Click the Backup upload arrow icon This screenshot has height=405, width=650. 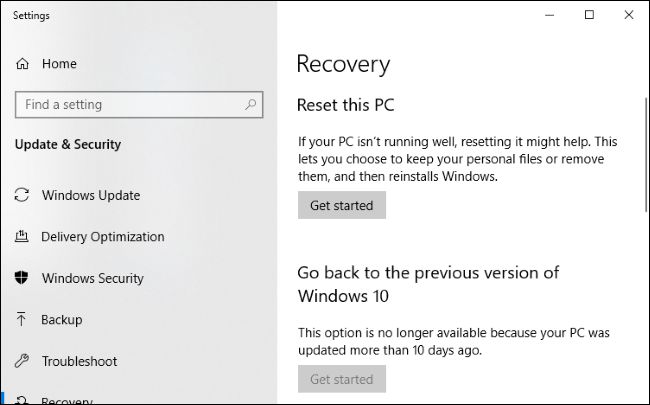[x=22, y=320]
